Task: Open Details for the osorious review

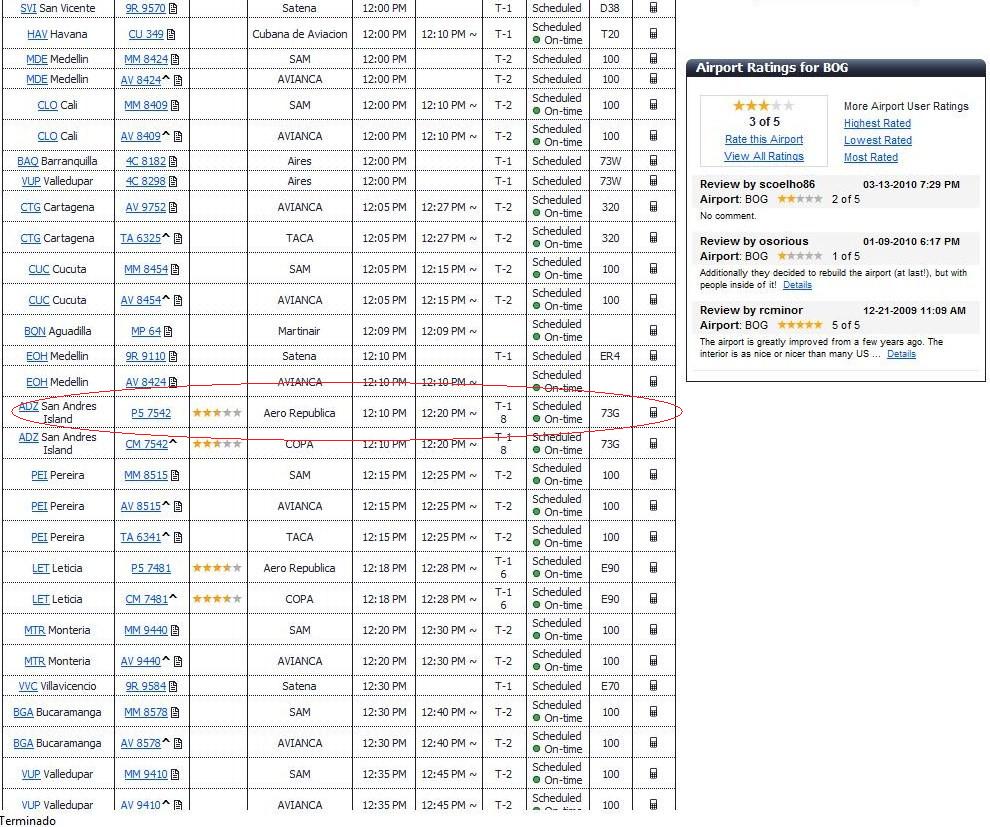Action: point(797,285)
